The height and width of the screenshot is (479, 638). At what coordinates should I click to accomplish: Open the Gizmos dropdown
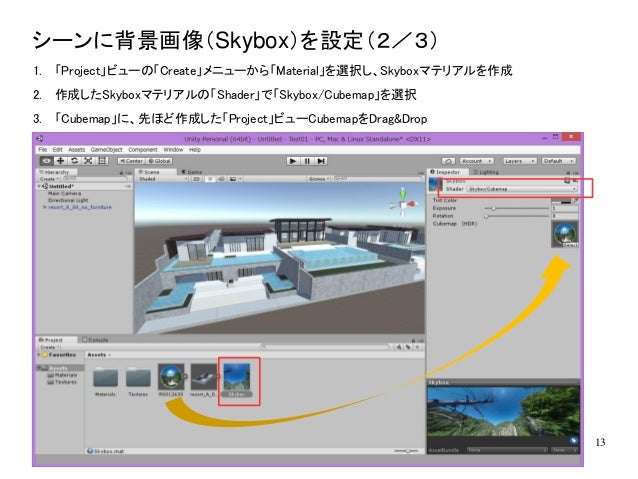(318, 179)
